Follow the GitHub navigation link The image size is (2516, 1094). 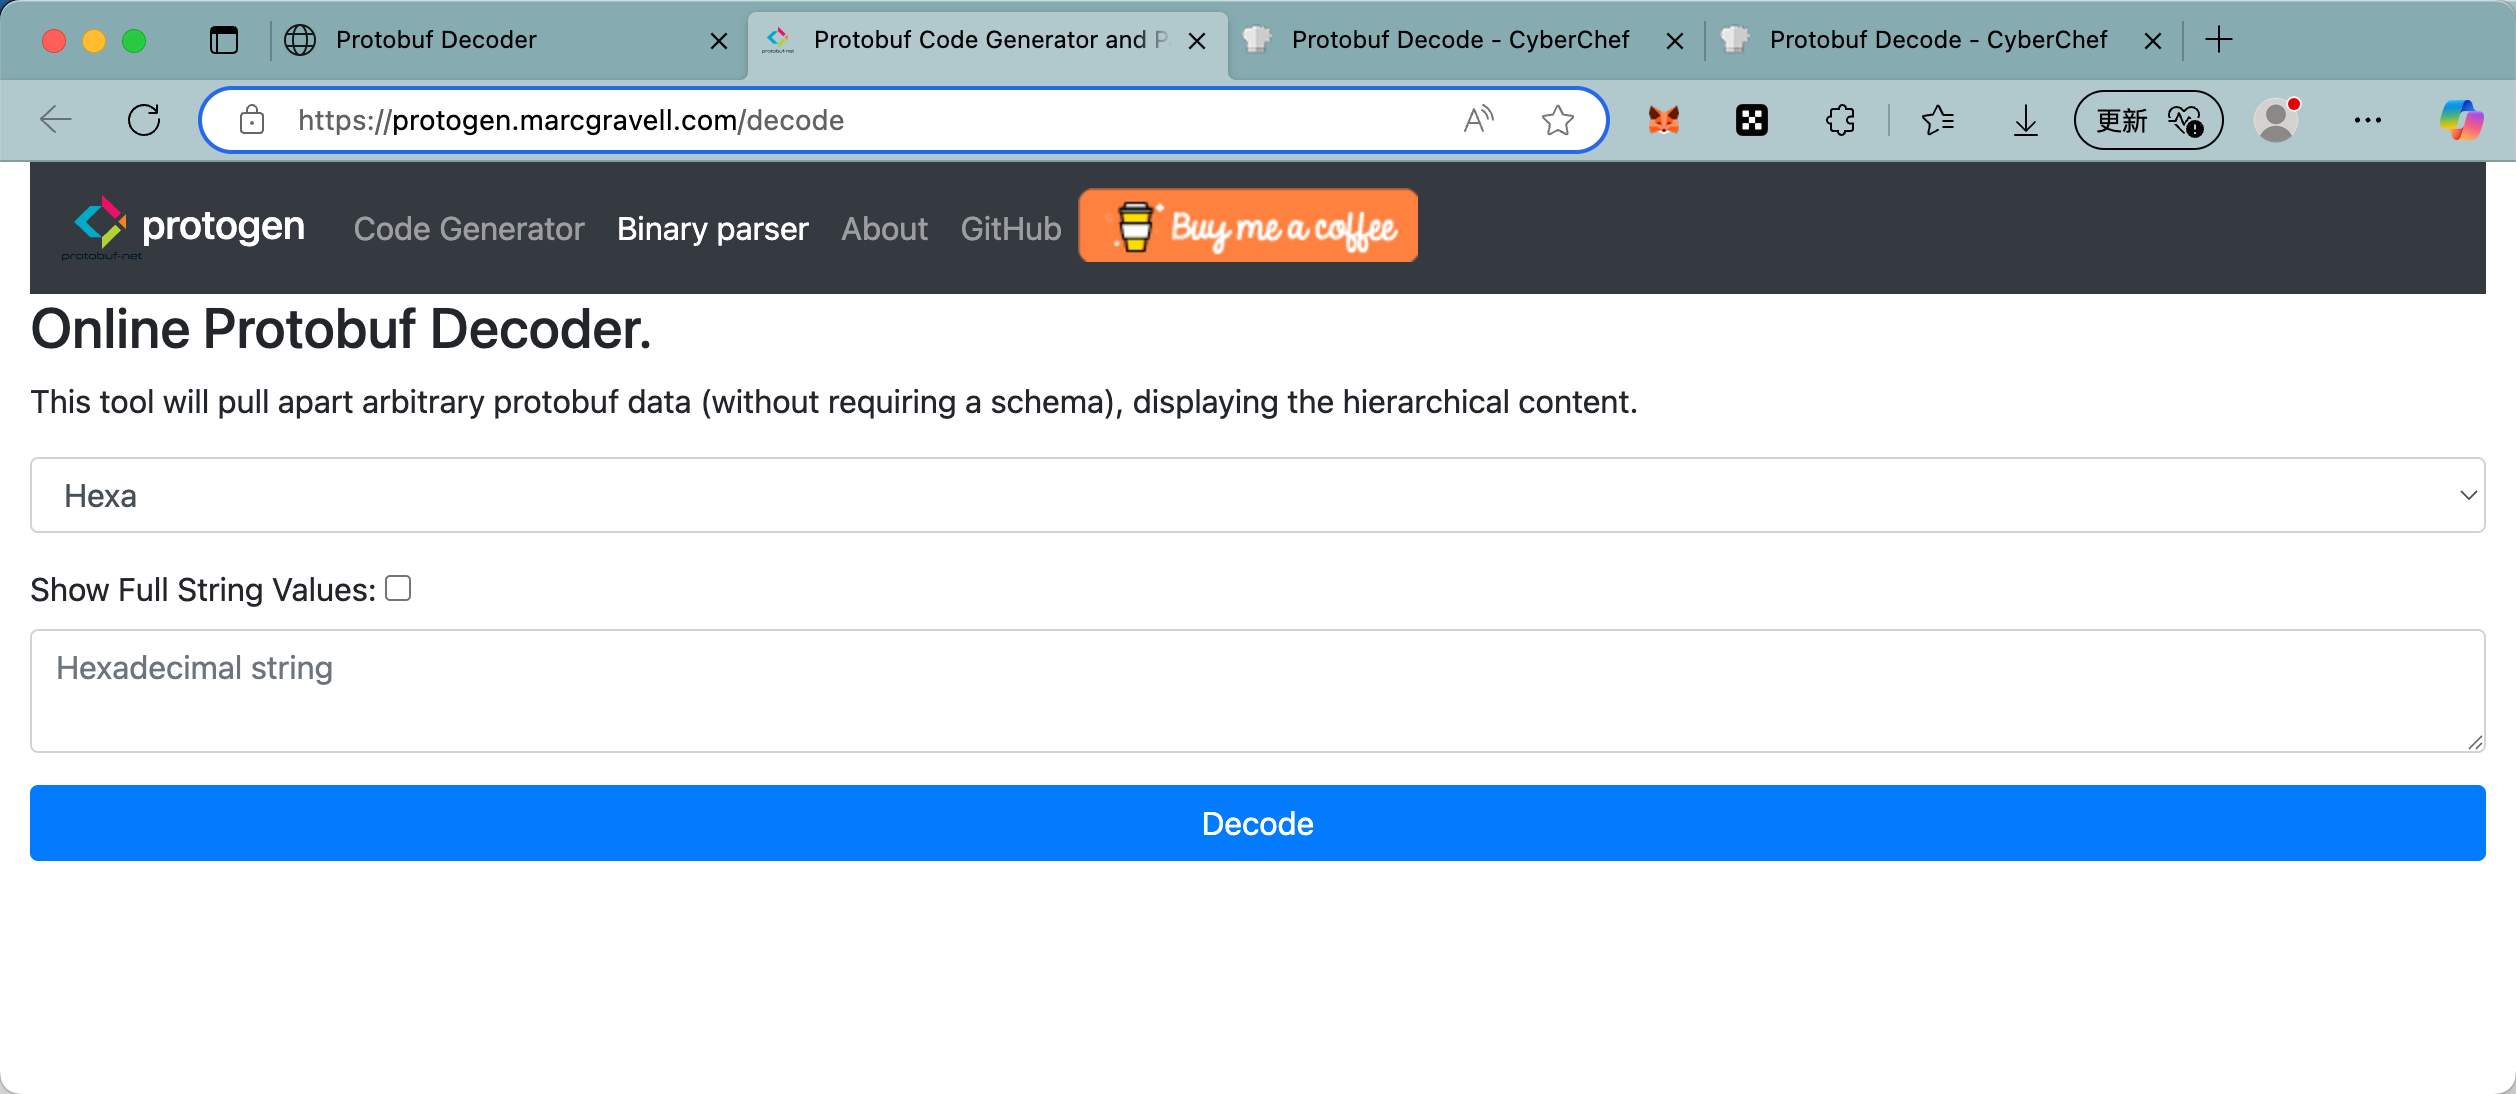(x=1010, y=229)
